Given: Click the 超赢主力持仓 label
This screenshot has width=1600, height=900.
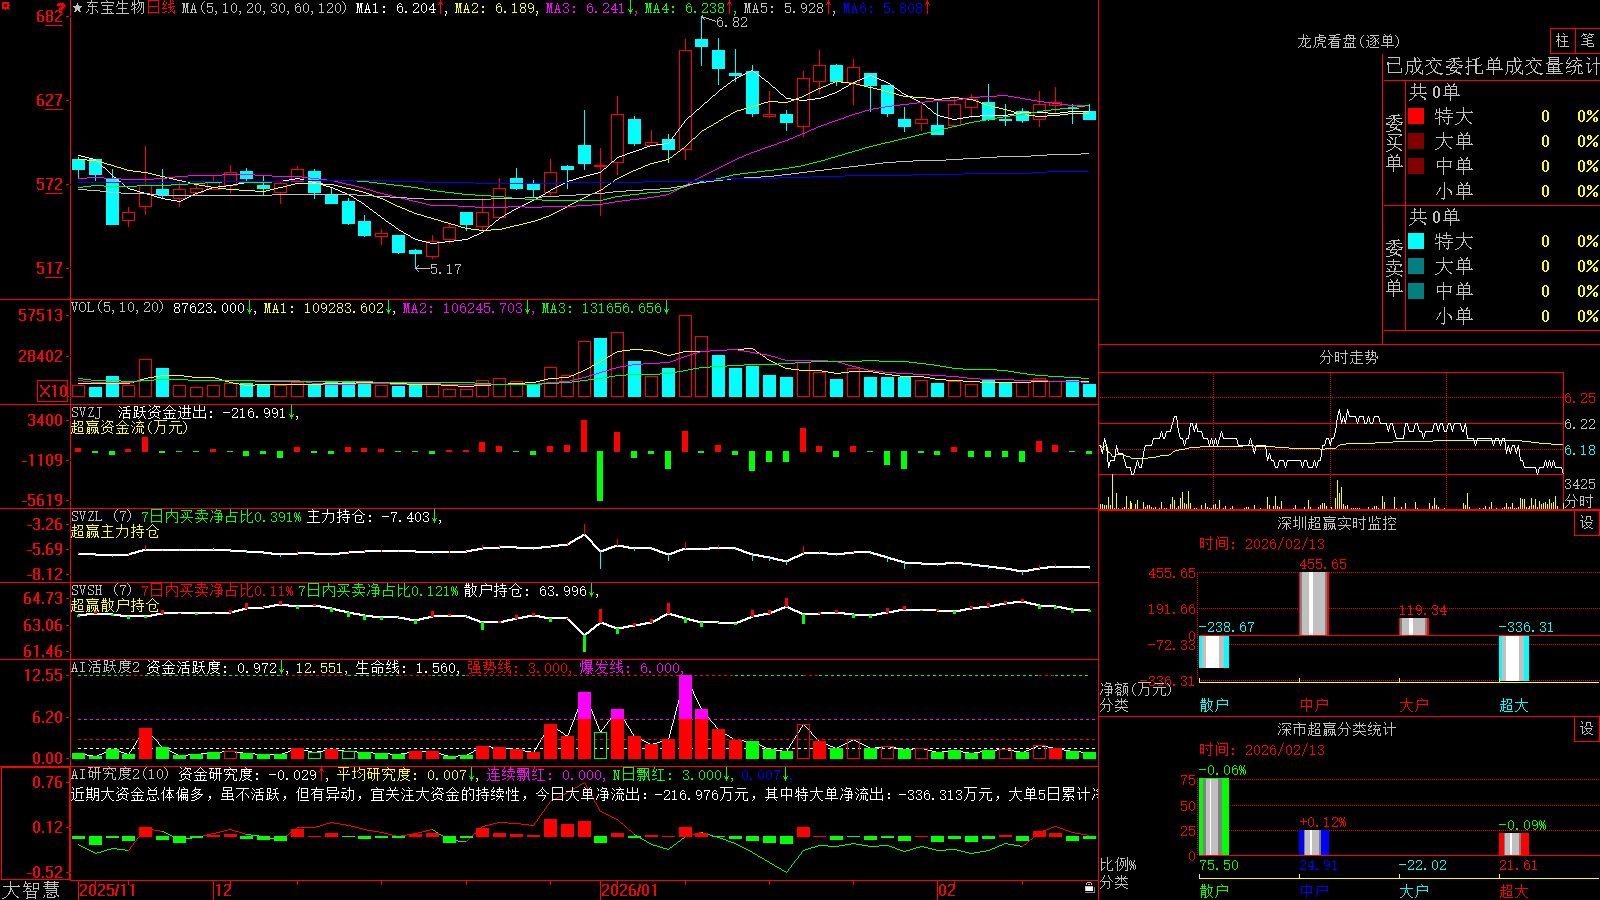Looking at the screenshot, I should point(115,532).
